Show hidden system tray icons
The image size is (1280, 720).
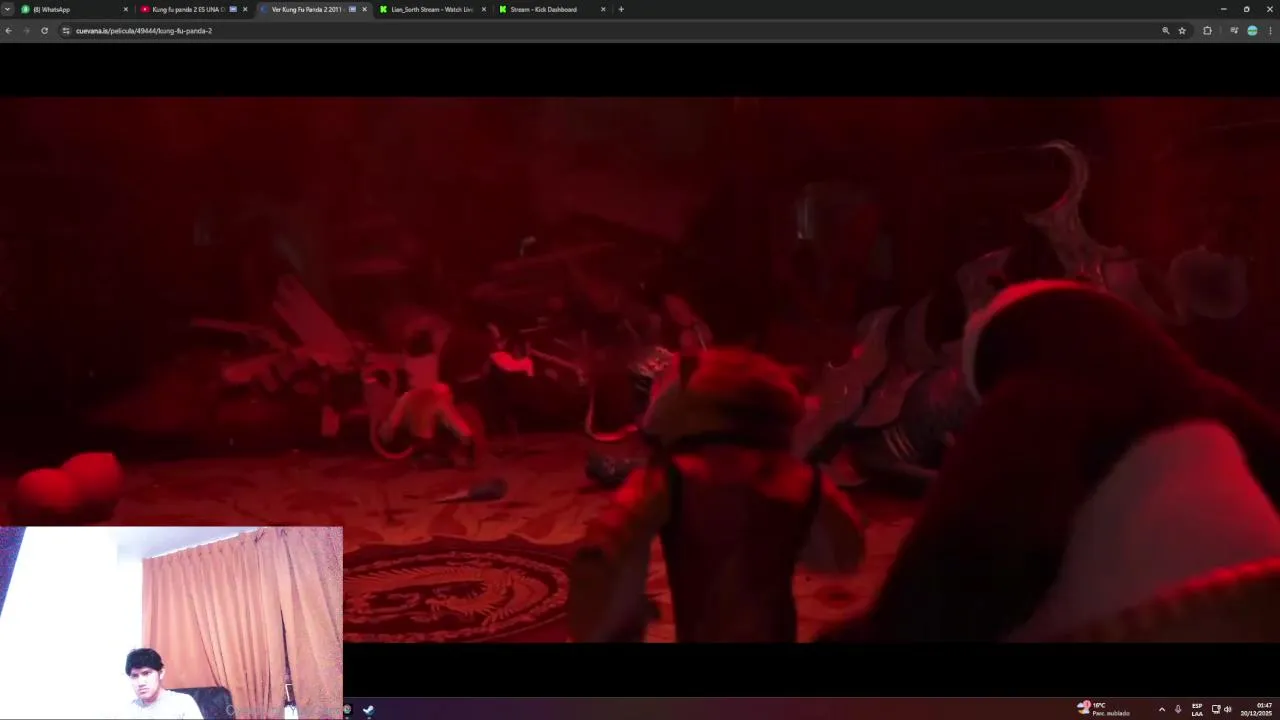tap(1161, 709)
